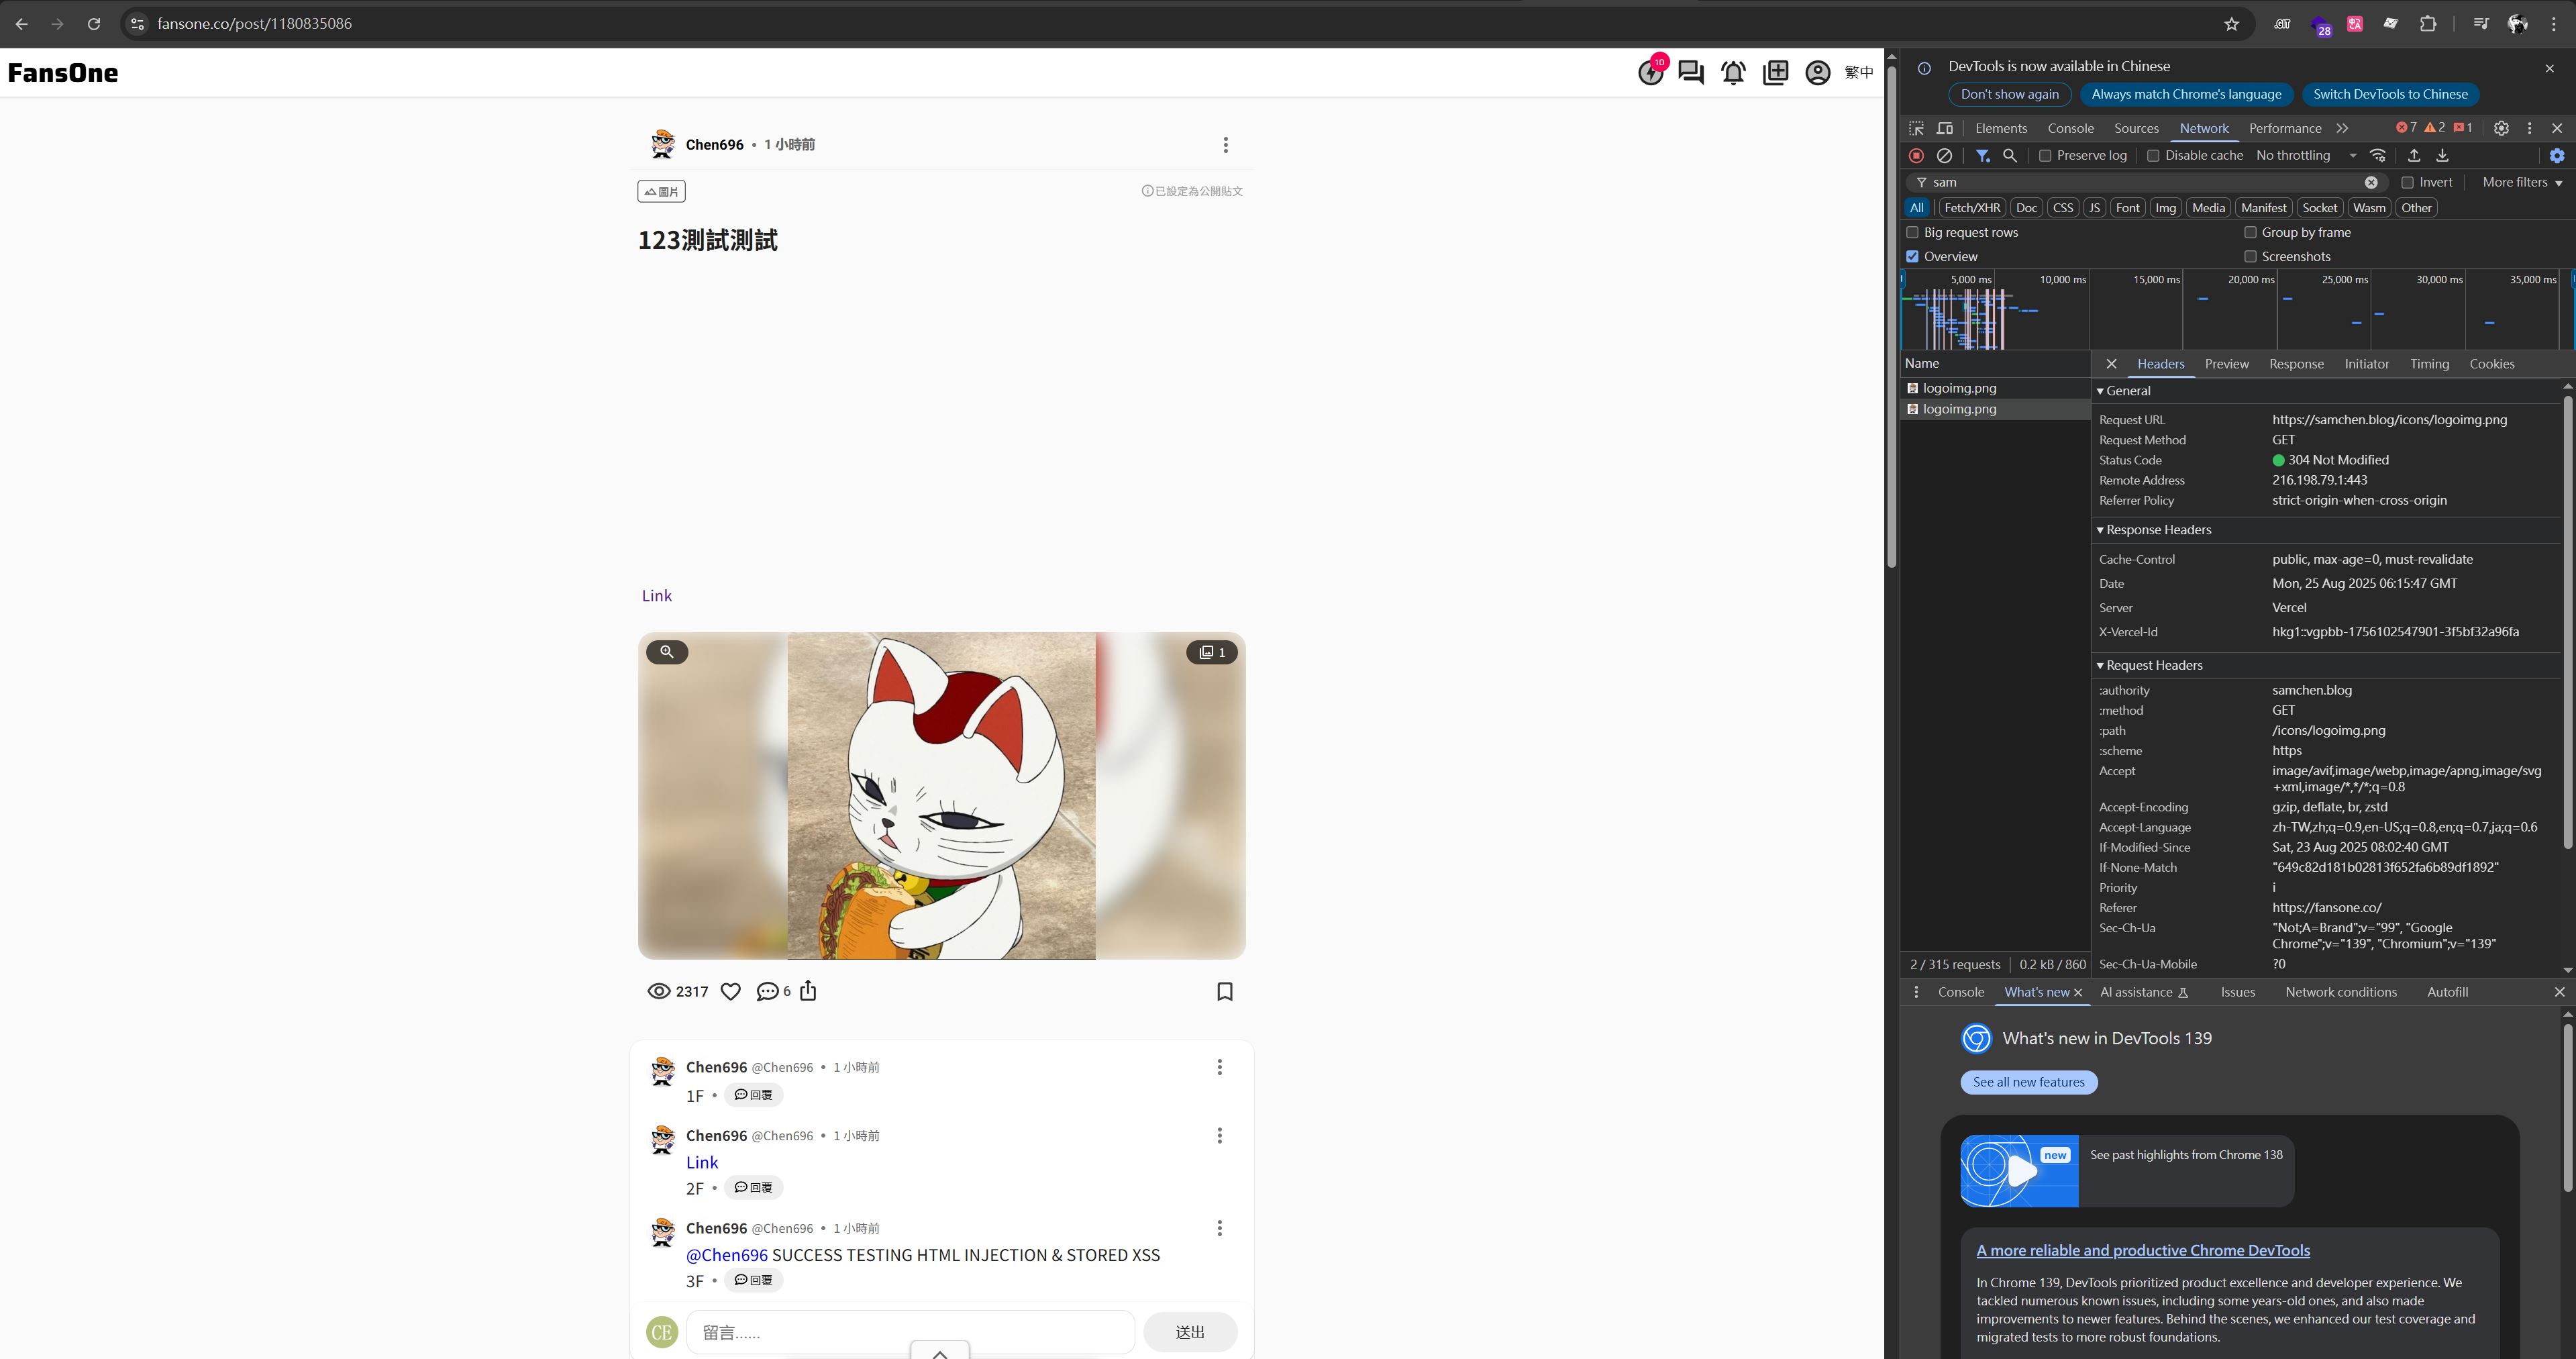
Task: Open the Response tab
Action: point(2296,364)
